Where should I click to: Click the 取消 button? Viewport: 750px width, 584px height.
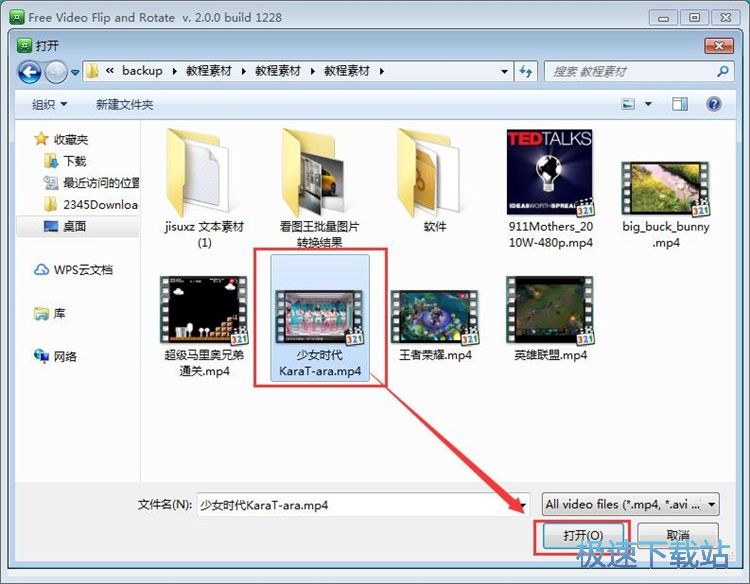678,535
